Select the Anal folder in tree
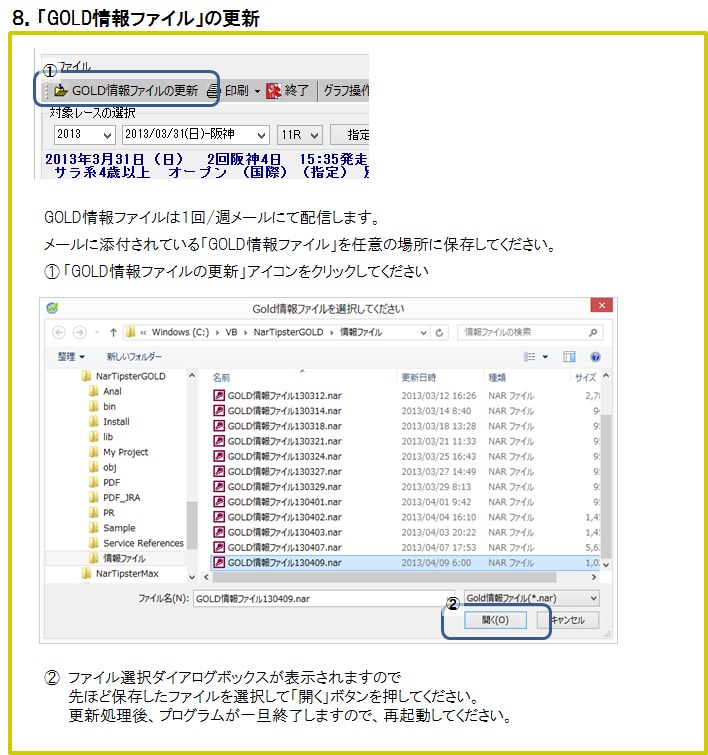 pos(112,391)
